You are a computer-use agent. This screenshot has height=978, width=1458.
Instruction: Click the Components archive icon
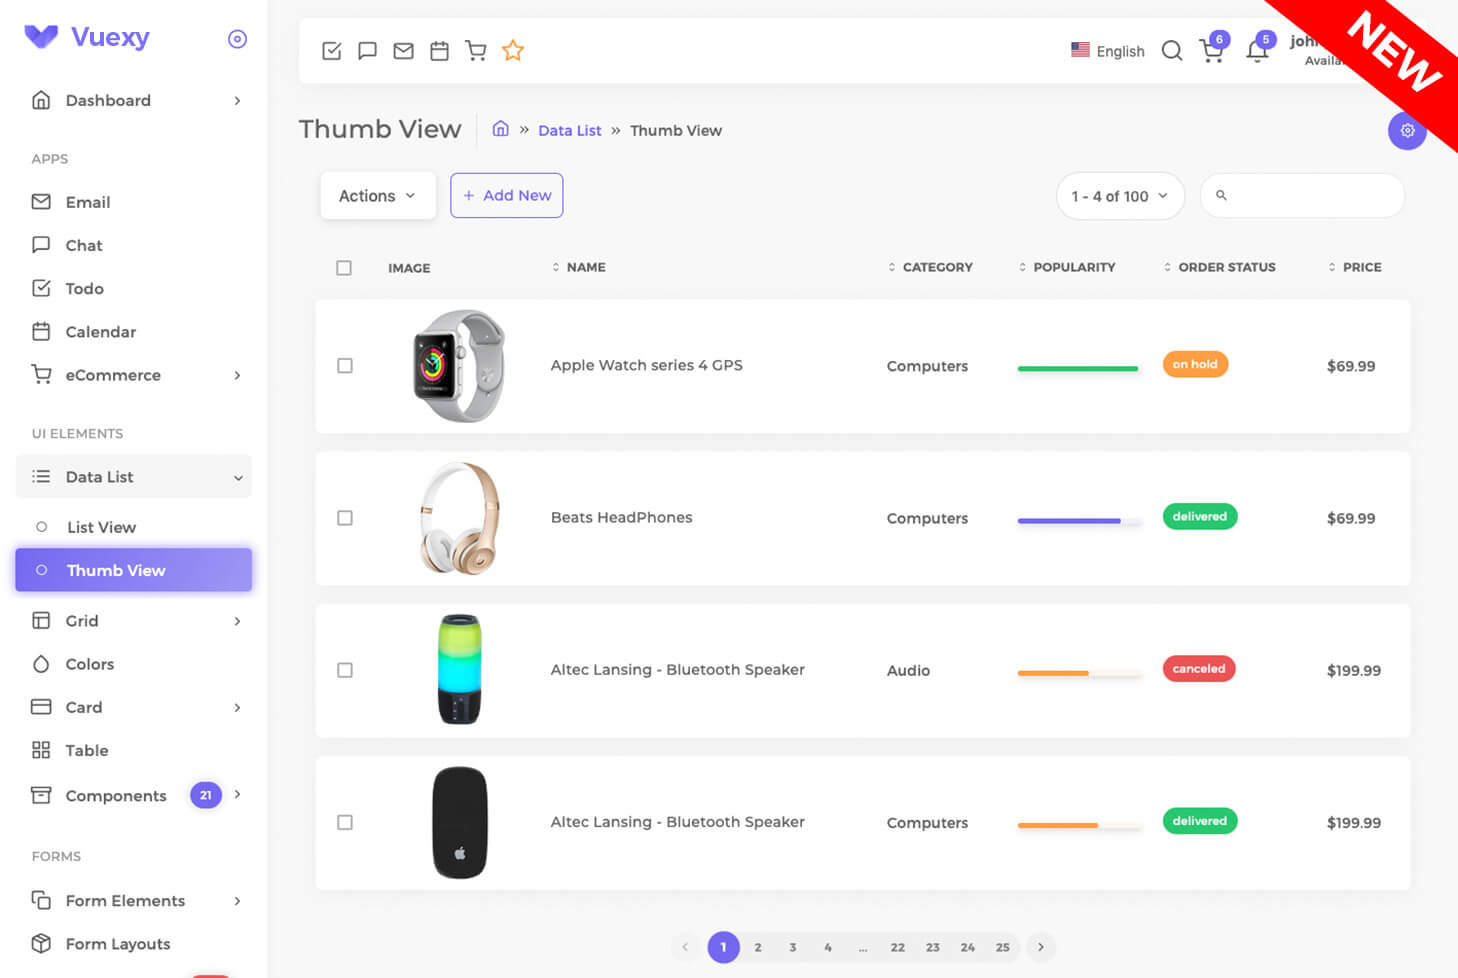pyautogui.click(x=41, y=795)
